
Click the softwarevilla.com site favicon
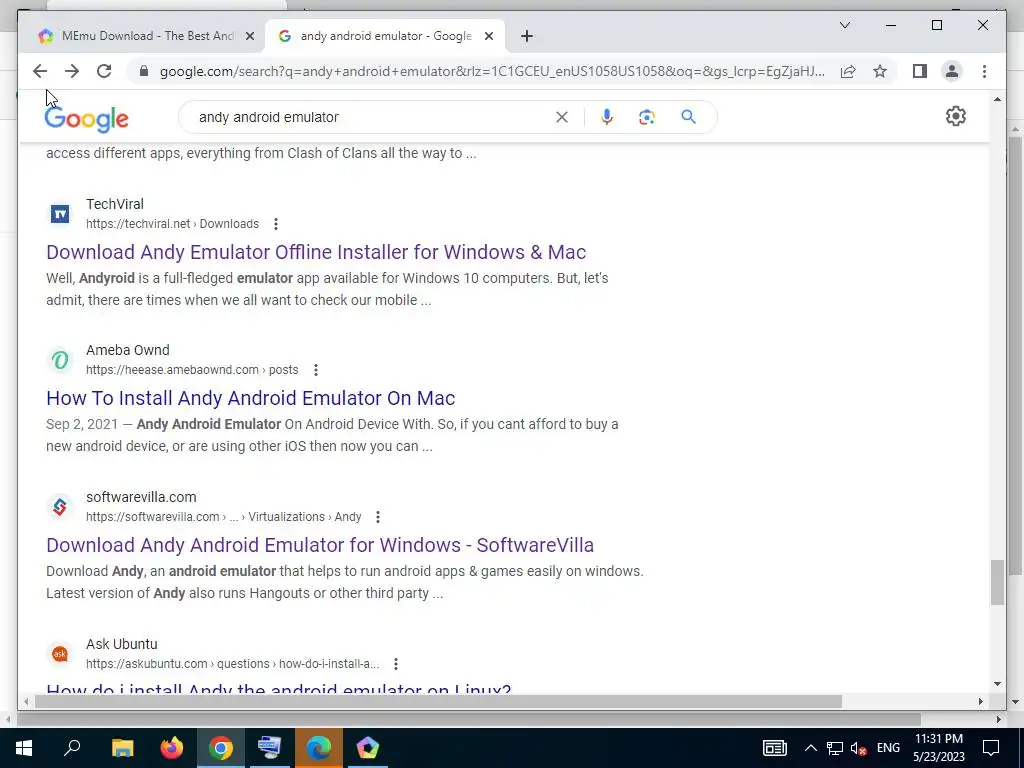click(60, 507)
